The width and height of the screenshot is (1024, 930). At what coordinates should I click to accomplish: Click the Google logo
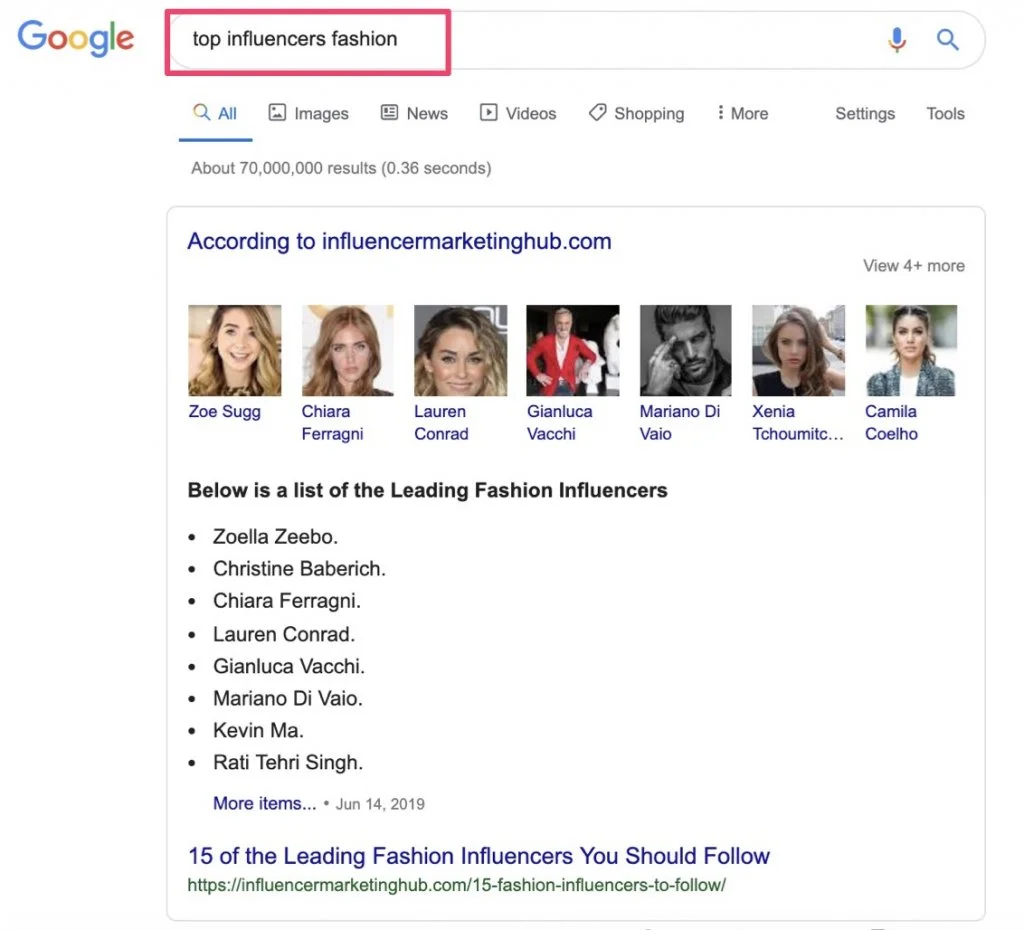76,38
